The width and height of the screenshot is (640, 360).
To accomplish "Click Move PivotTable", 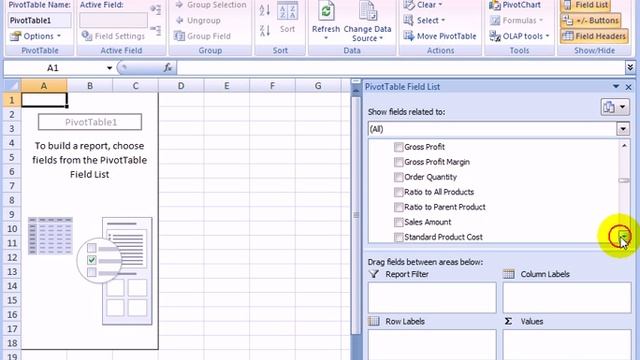I will point(440,36).
